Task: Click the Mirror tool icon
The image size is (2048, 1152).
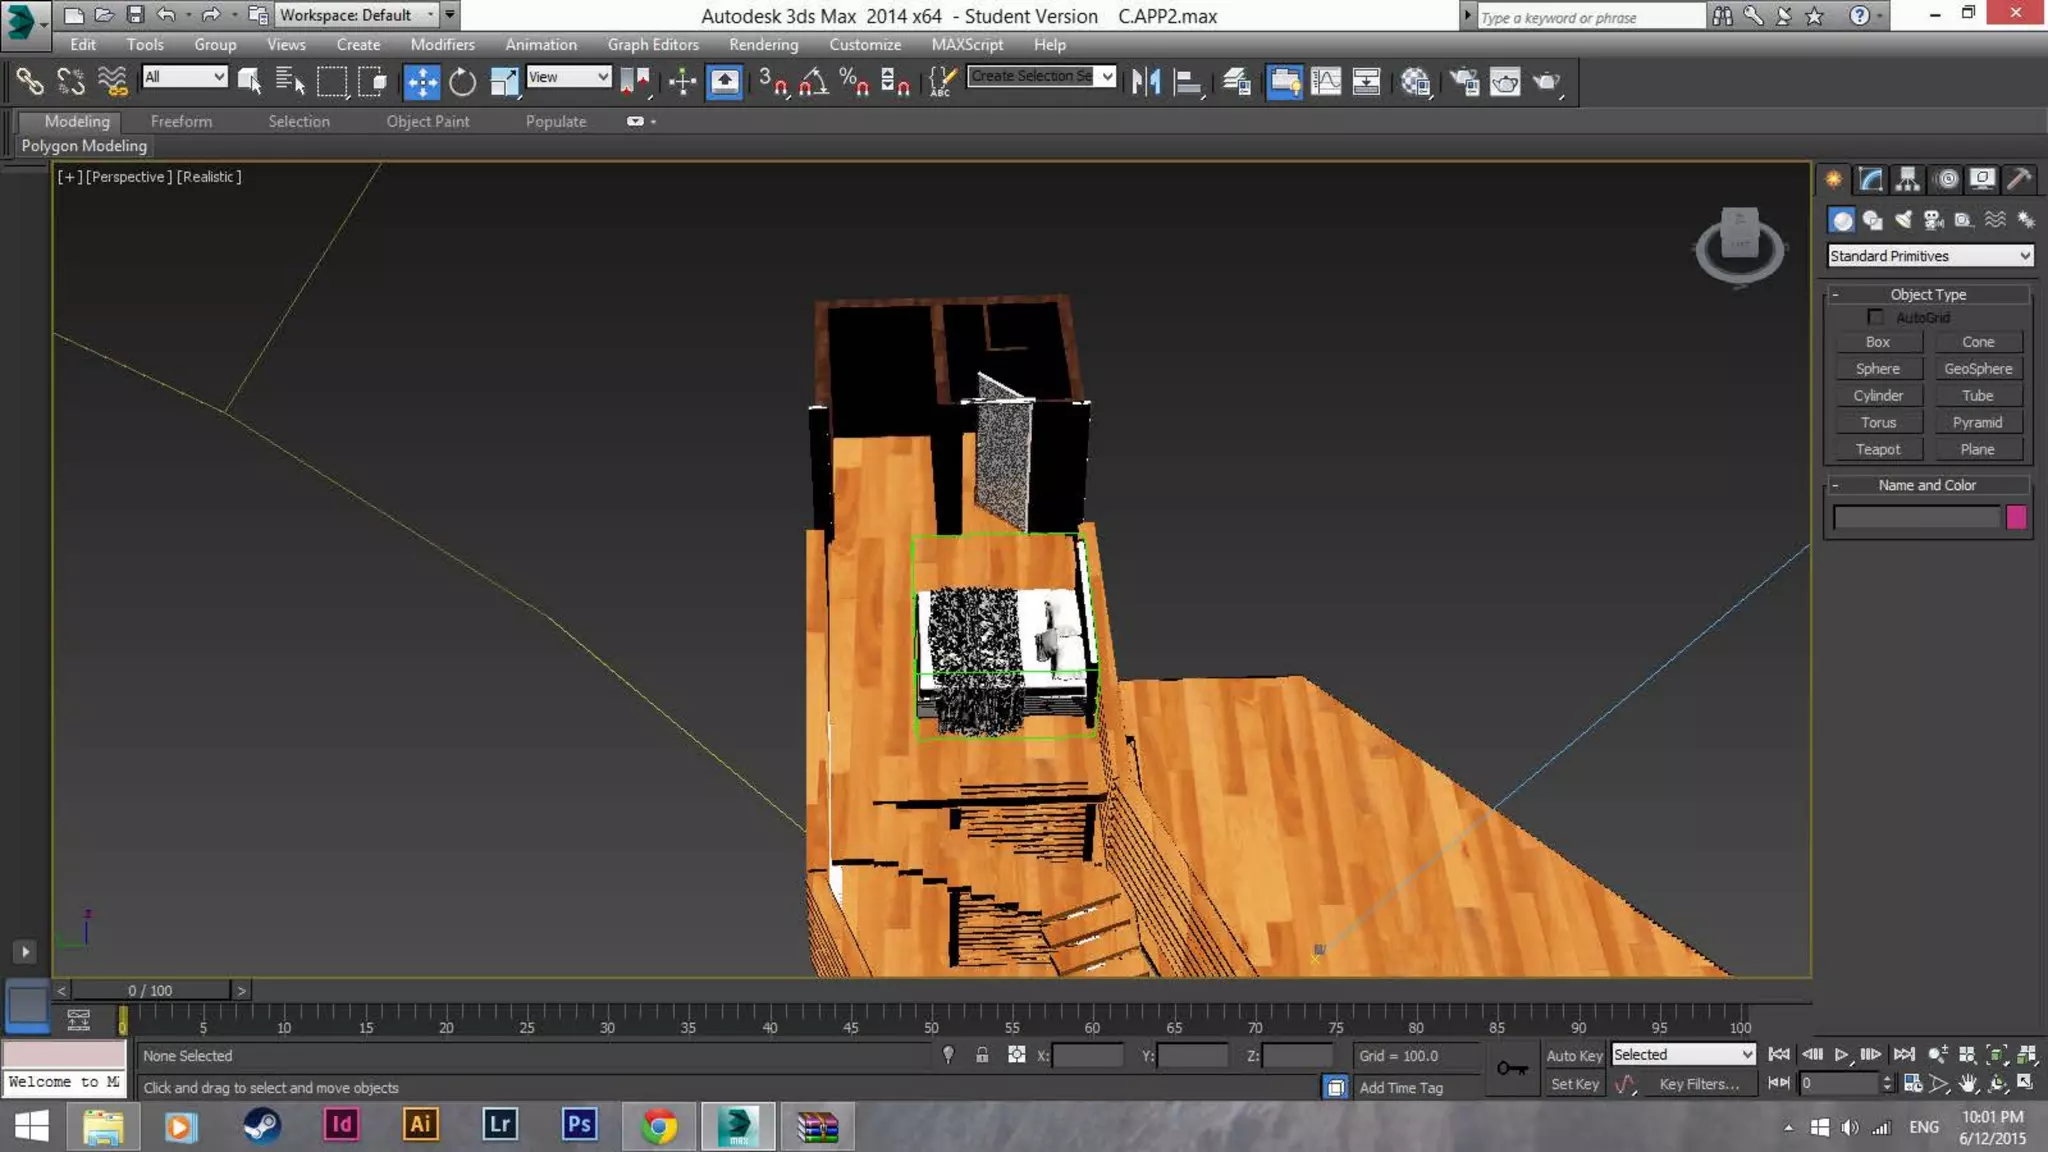Action: coord(1145,82)
